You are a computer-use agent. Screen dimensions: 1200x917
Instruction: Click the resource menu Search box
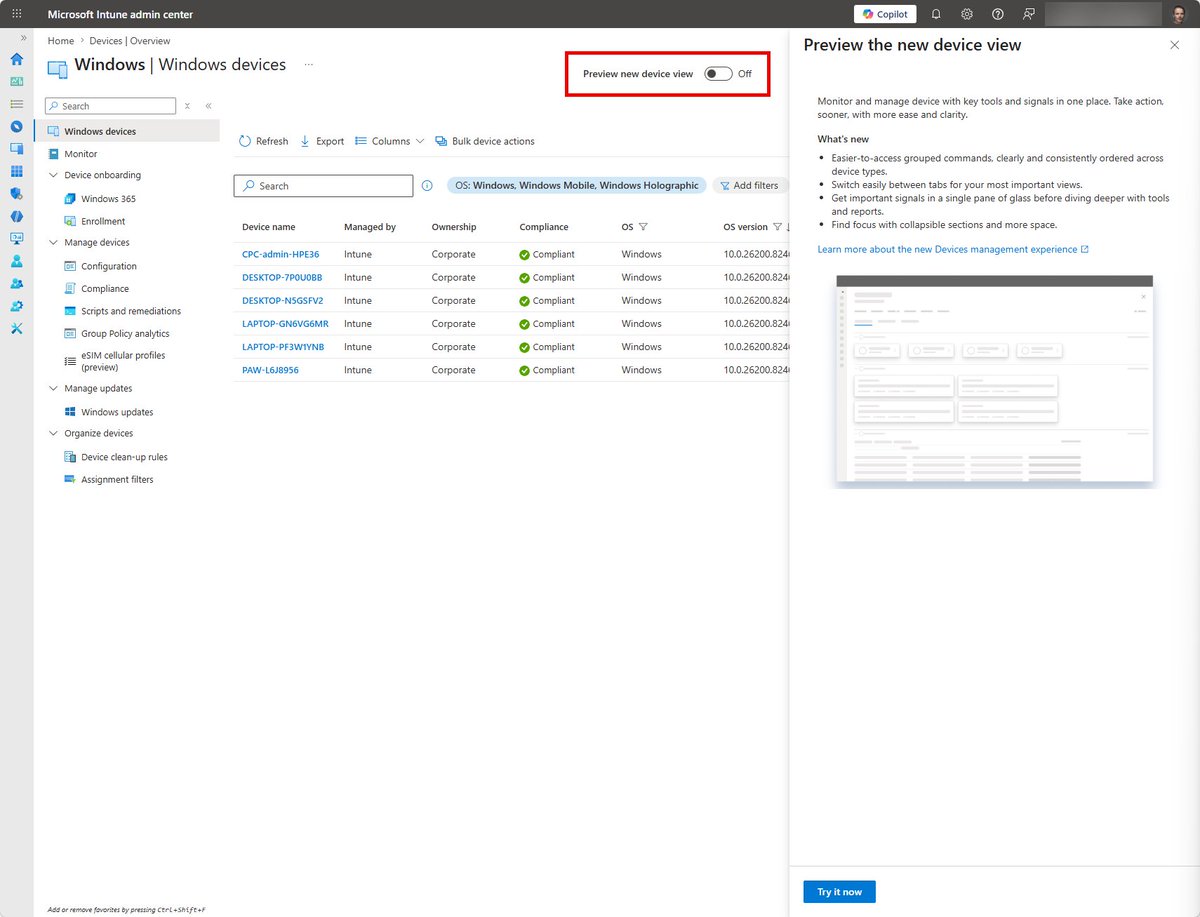click(110, 106)
